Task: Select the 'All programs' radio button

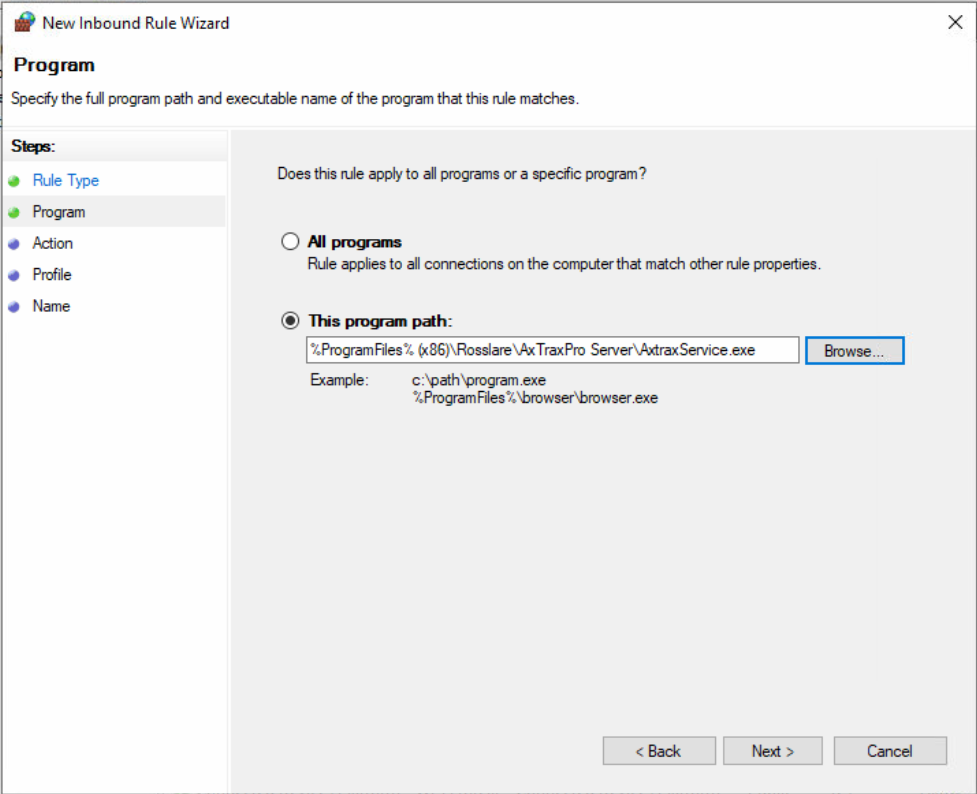Action: point(290,242)
